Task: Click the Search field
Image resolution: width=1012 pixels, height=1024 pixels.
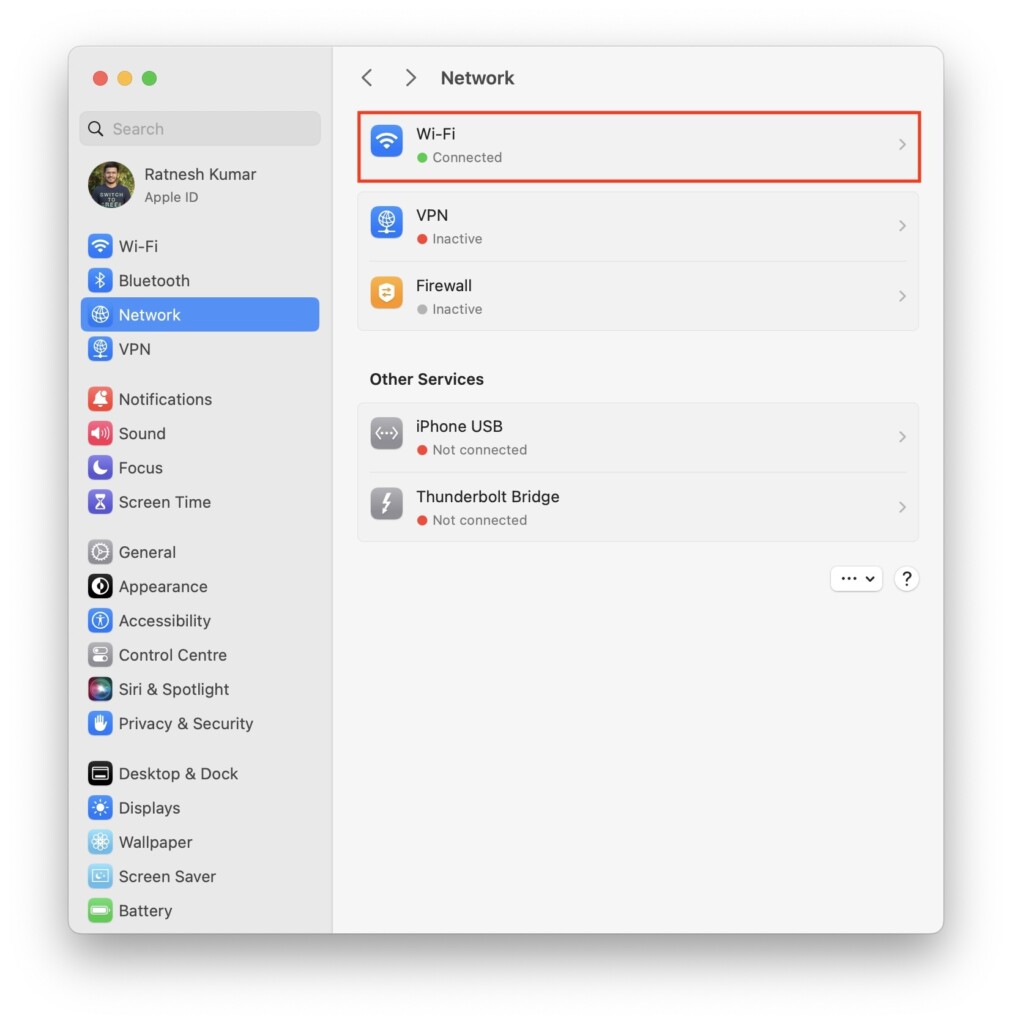Action: 200,129
